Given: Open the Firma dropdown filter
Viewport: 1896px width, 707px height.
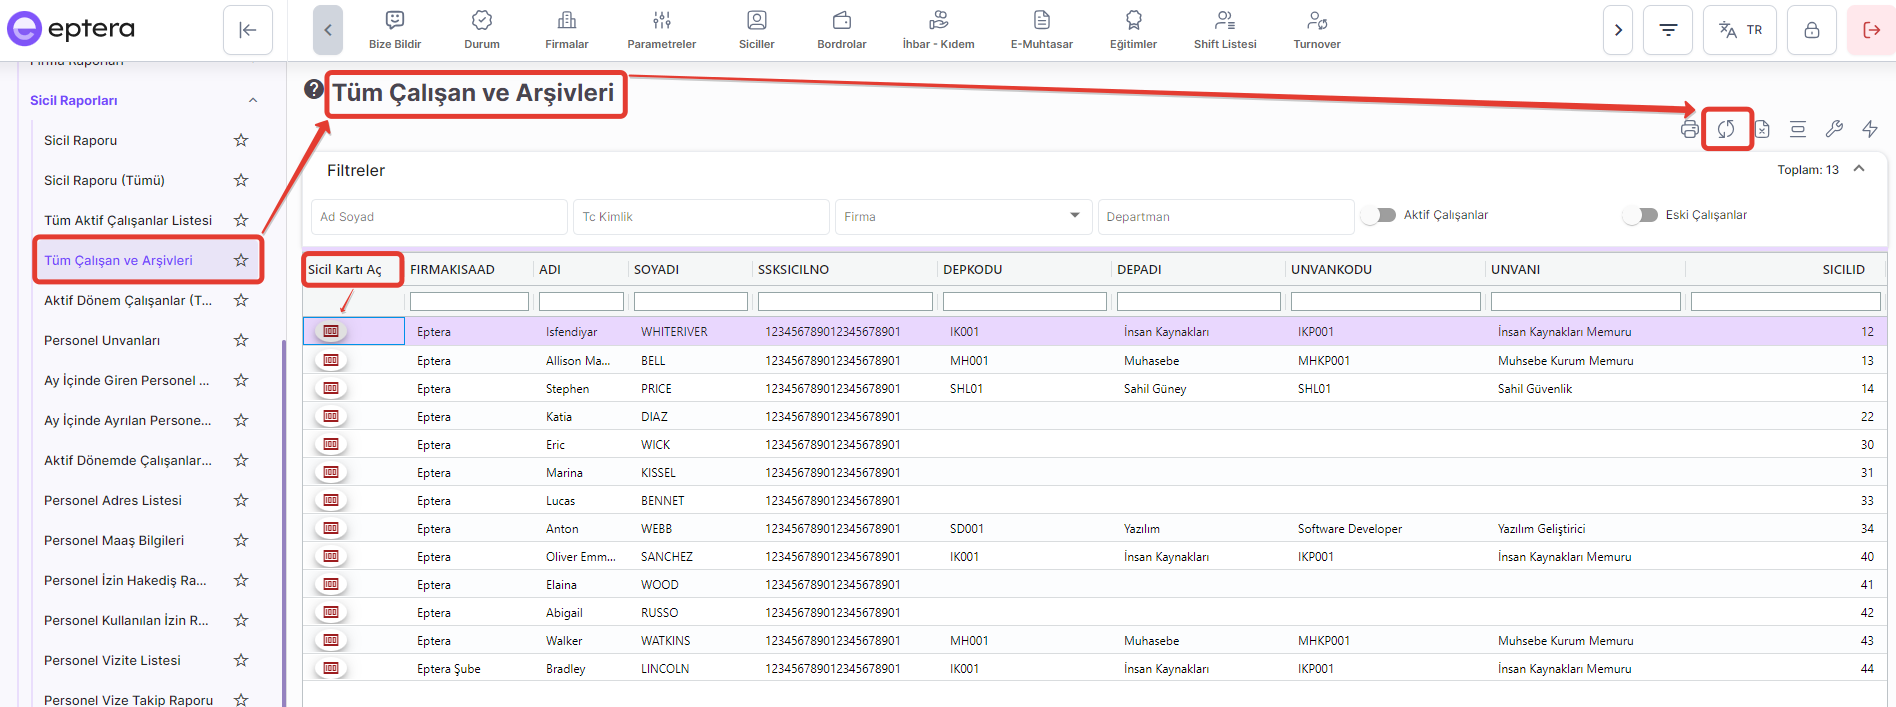Looking at the screenshot, I should (962, 216).
